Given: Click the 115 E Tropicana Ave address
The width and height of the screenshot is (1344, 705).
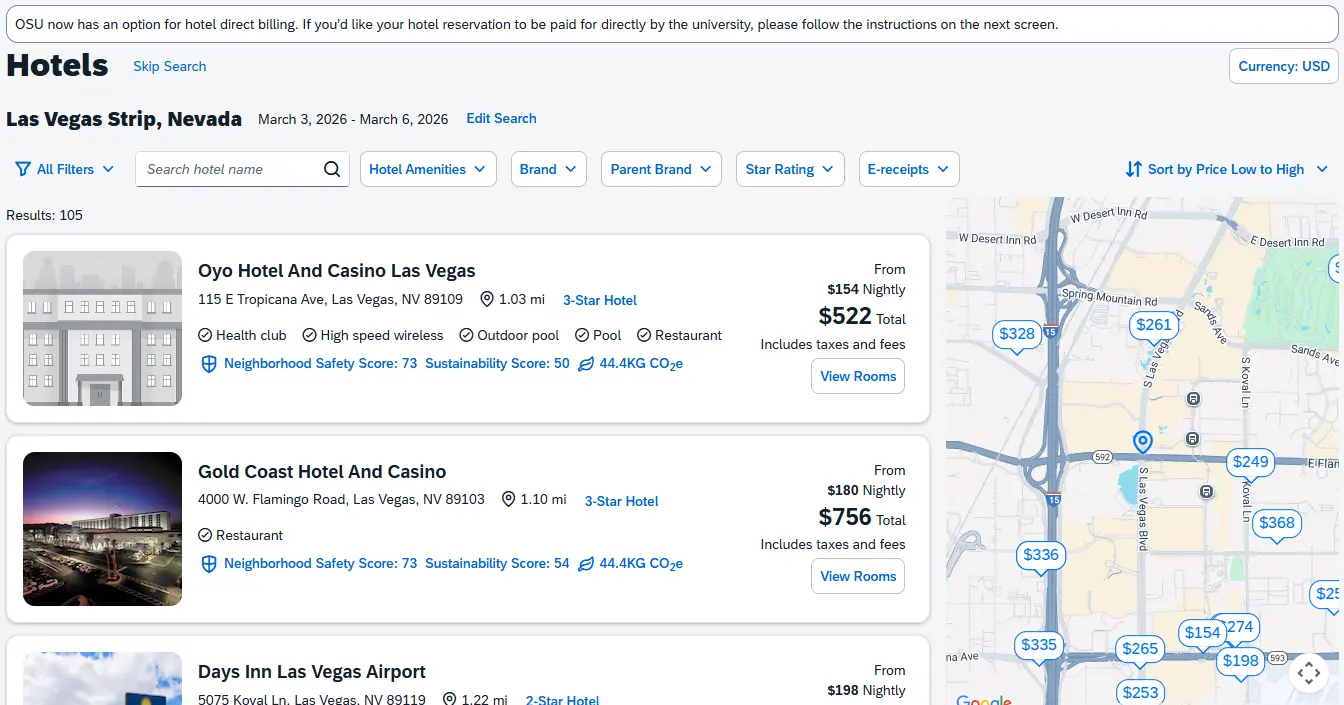Looking at the screenshot, I should pyautogui.click(x=330, y=299).
